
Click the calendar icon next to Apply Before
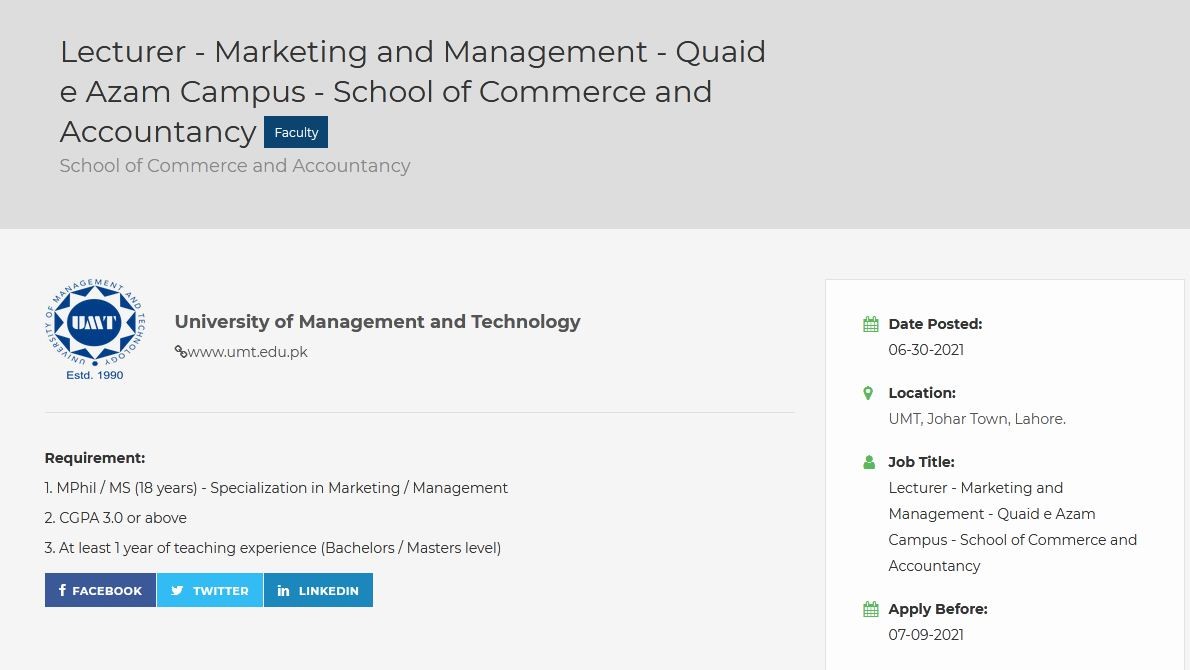coord(870,609)
